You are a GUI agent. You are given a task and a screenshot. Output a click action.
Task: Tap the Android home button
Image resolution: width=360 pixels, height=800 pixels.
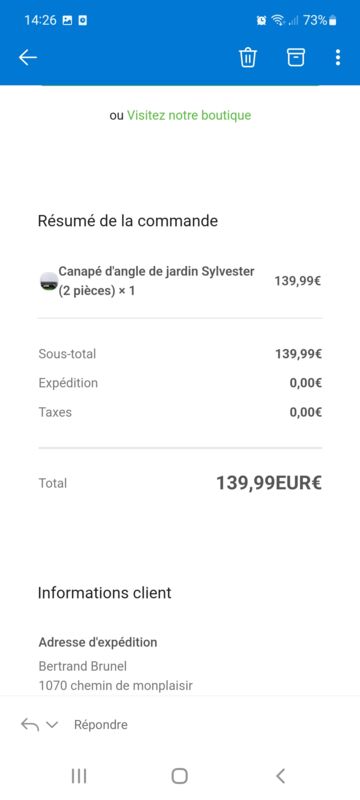(179, 776)
